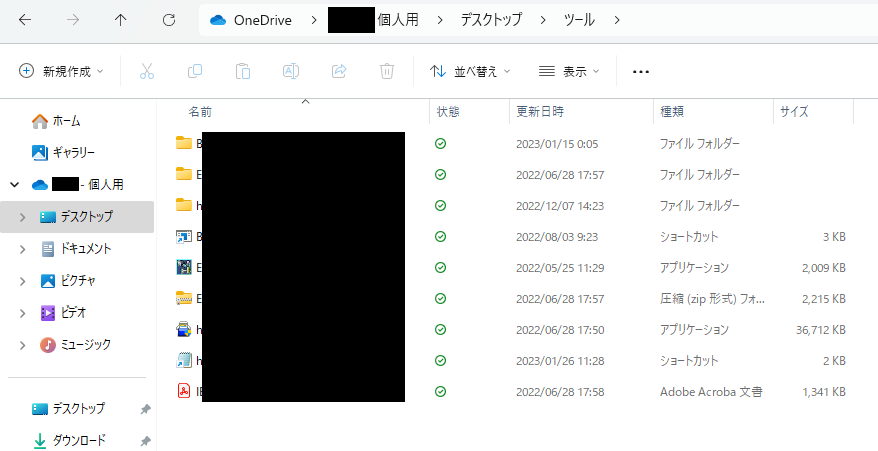Open the three-dot more options menu
This screenshot has height=451, width=878.
point(641,72)
